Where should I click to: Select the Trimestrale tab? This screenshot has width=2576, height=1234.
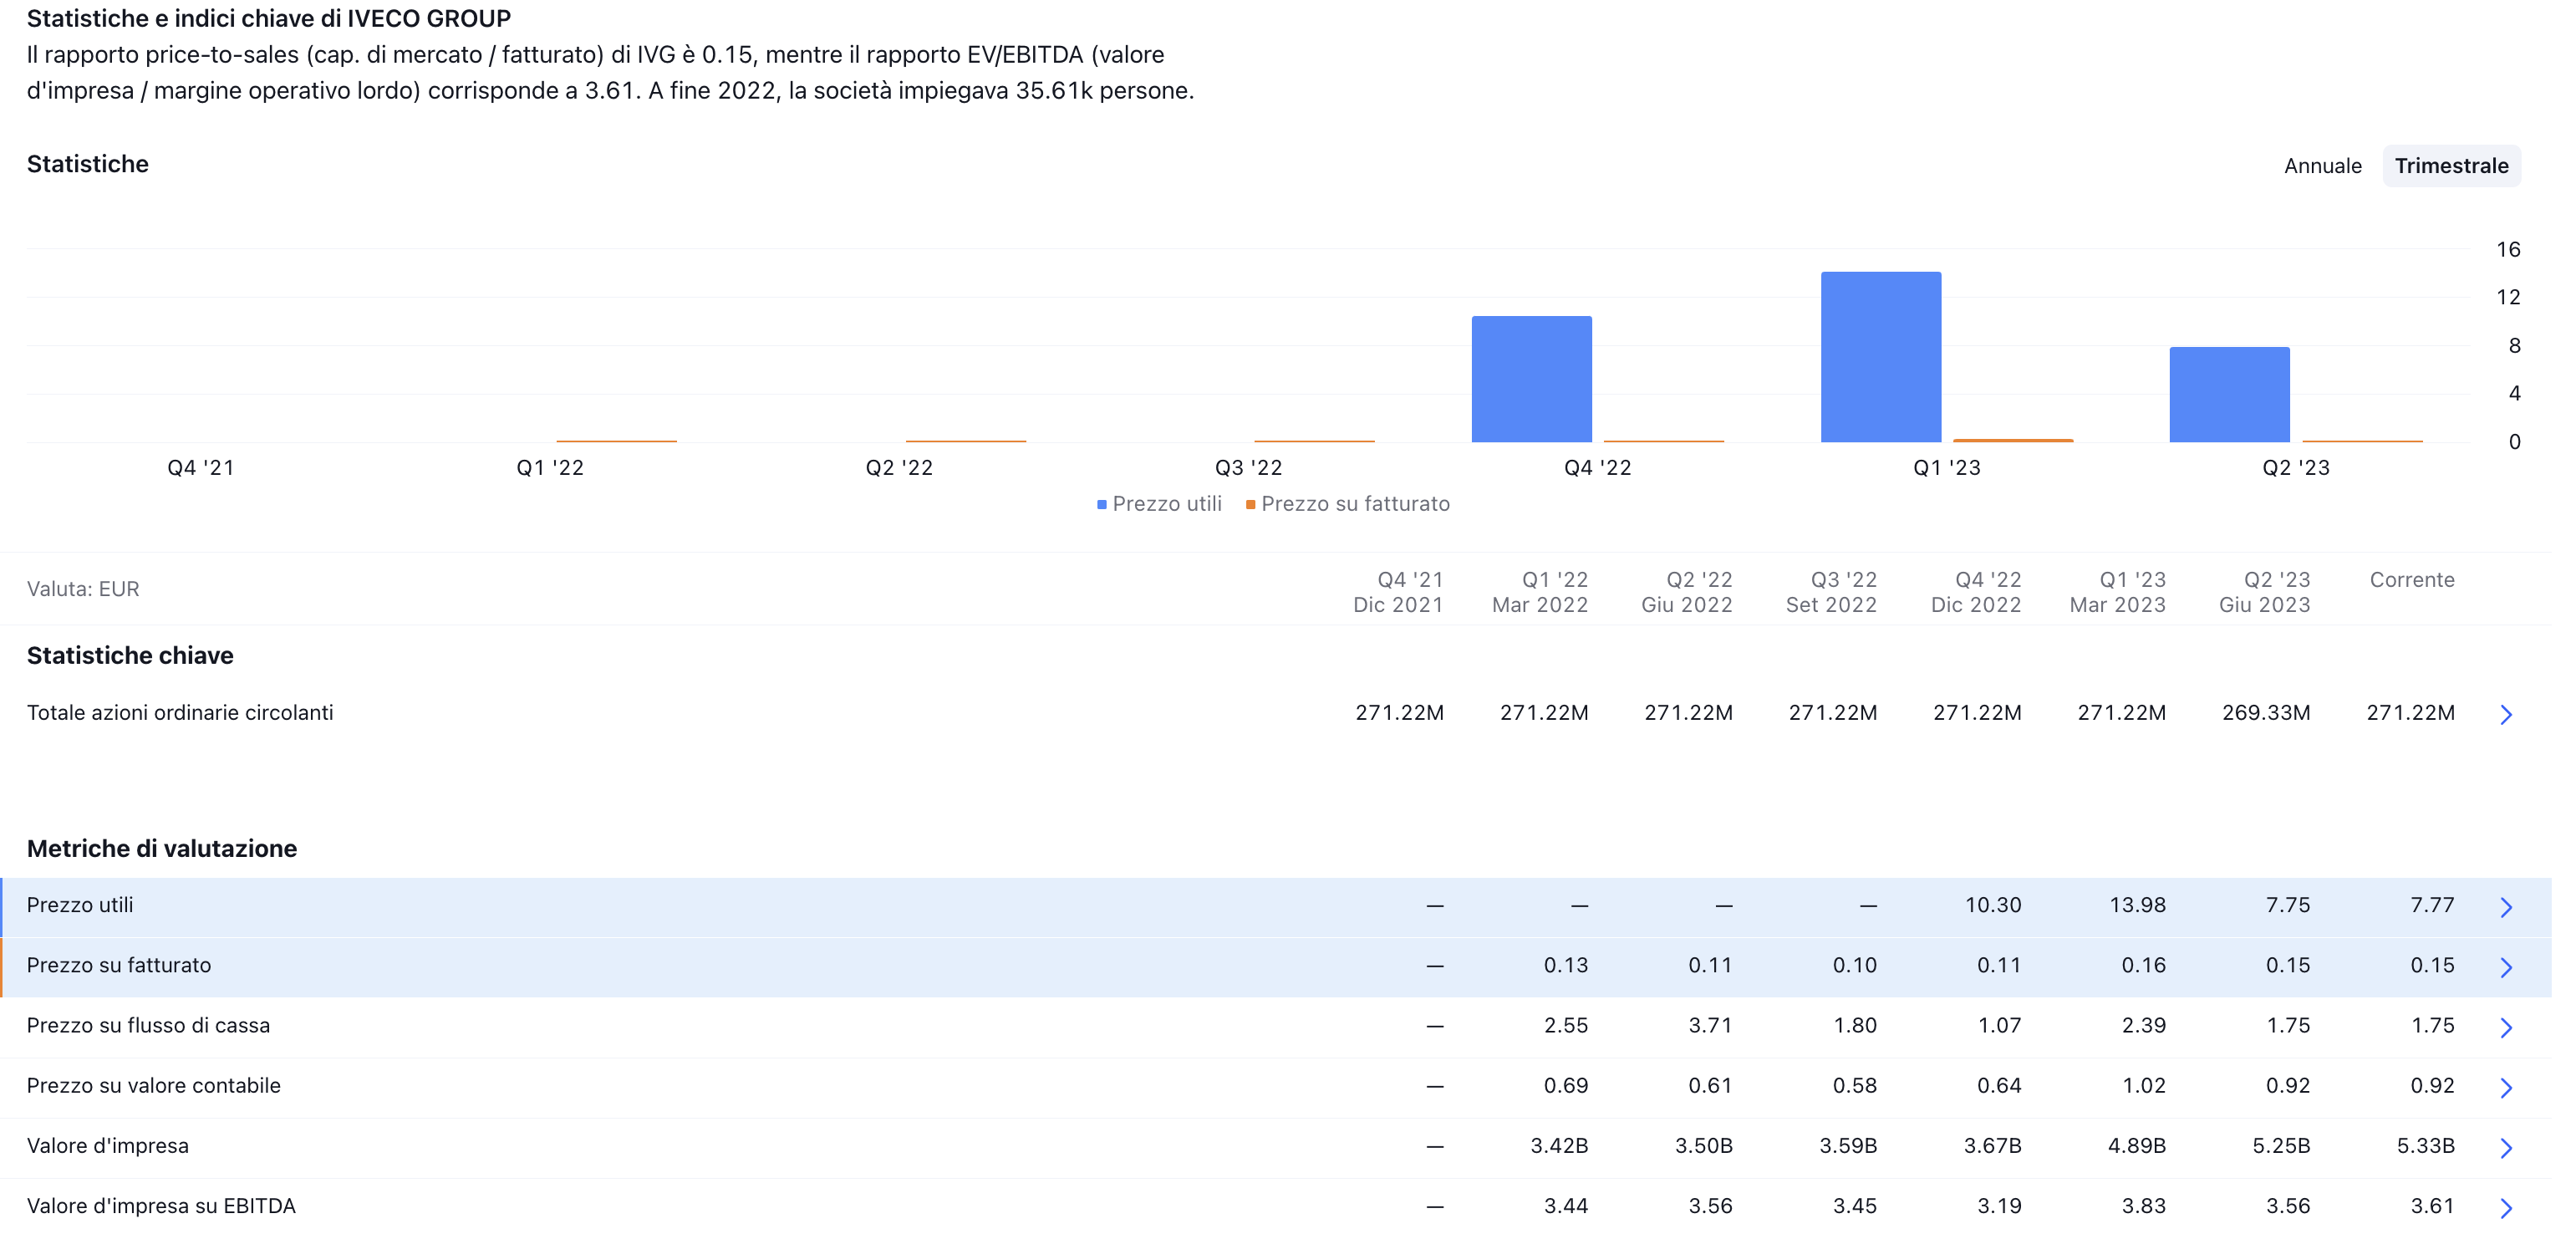tap(2451, 166)
